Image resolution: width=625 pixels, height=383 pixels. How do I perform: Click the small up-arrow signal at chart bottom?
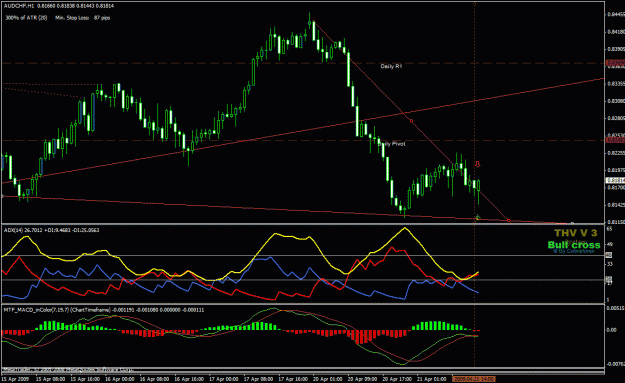pyautogui.click(x=478, y=217)
